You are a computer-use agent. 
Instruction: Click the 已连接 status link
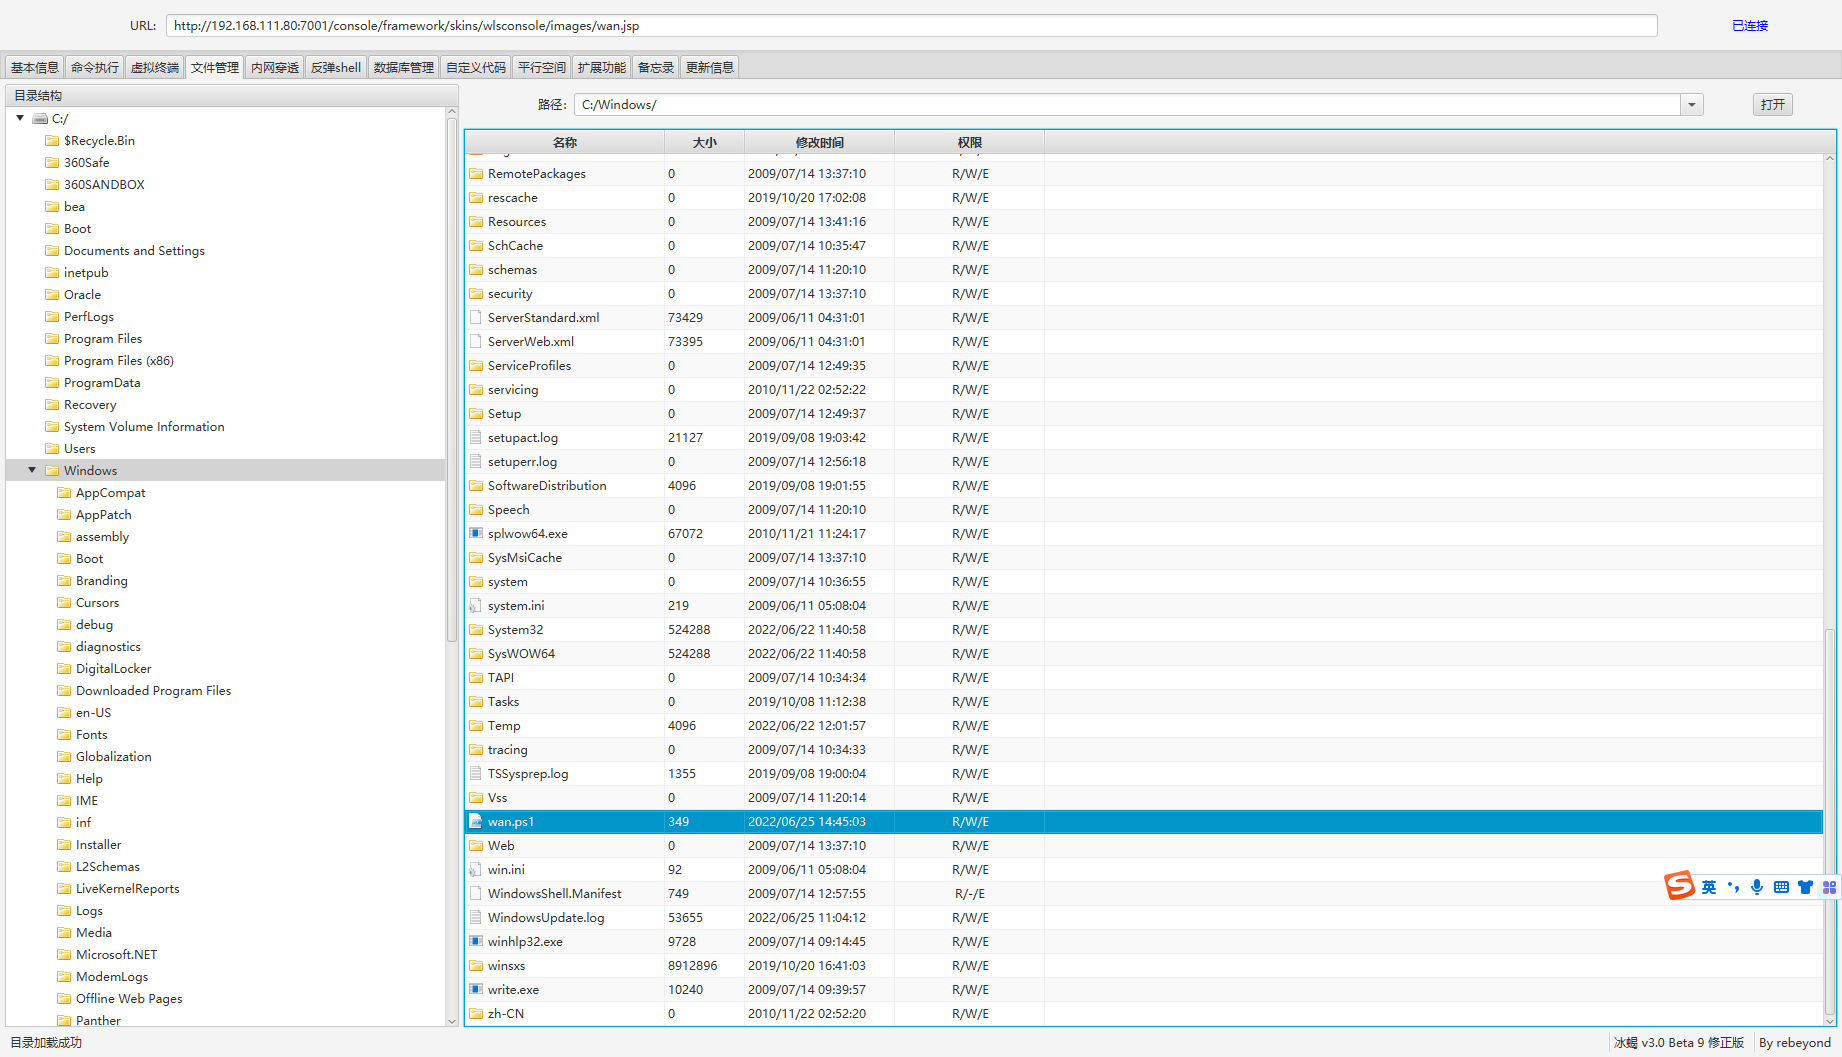click(1750, 25)
